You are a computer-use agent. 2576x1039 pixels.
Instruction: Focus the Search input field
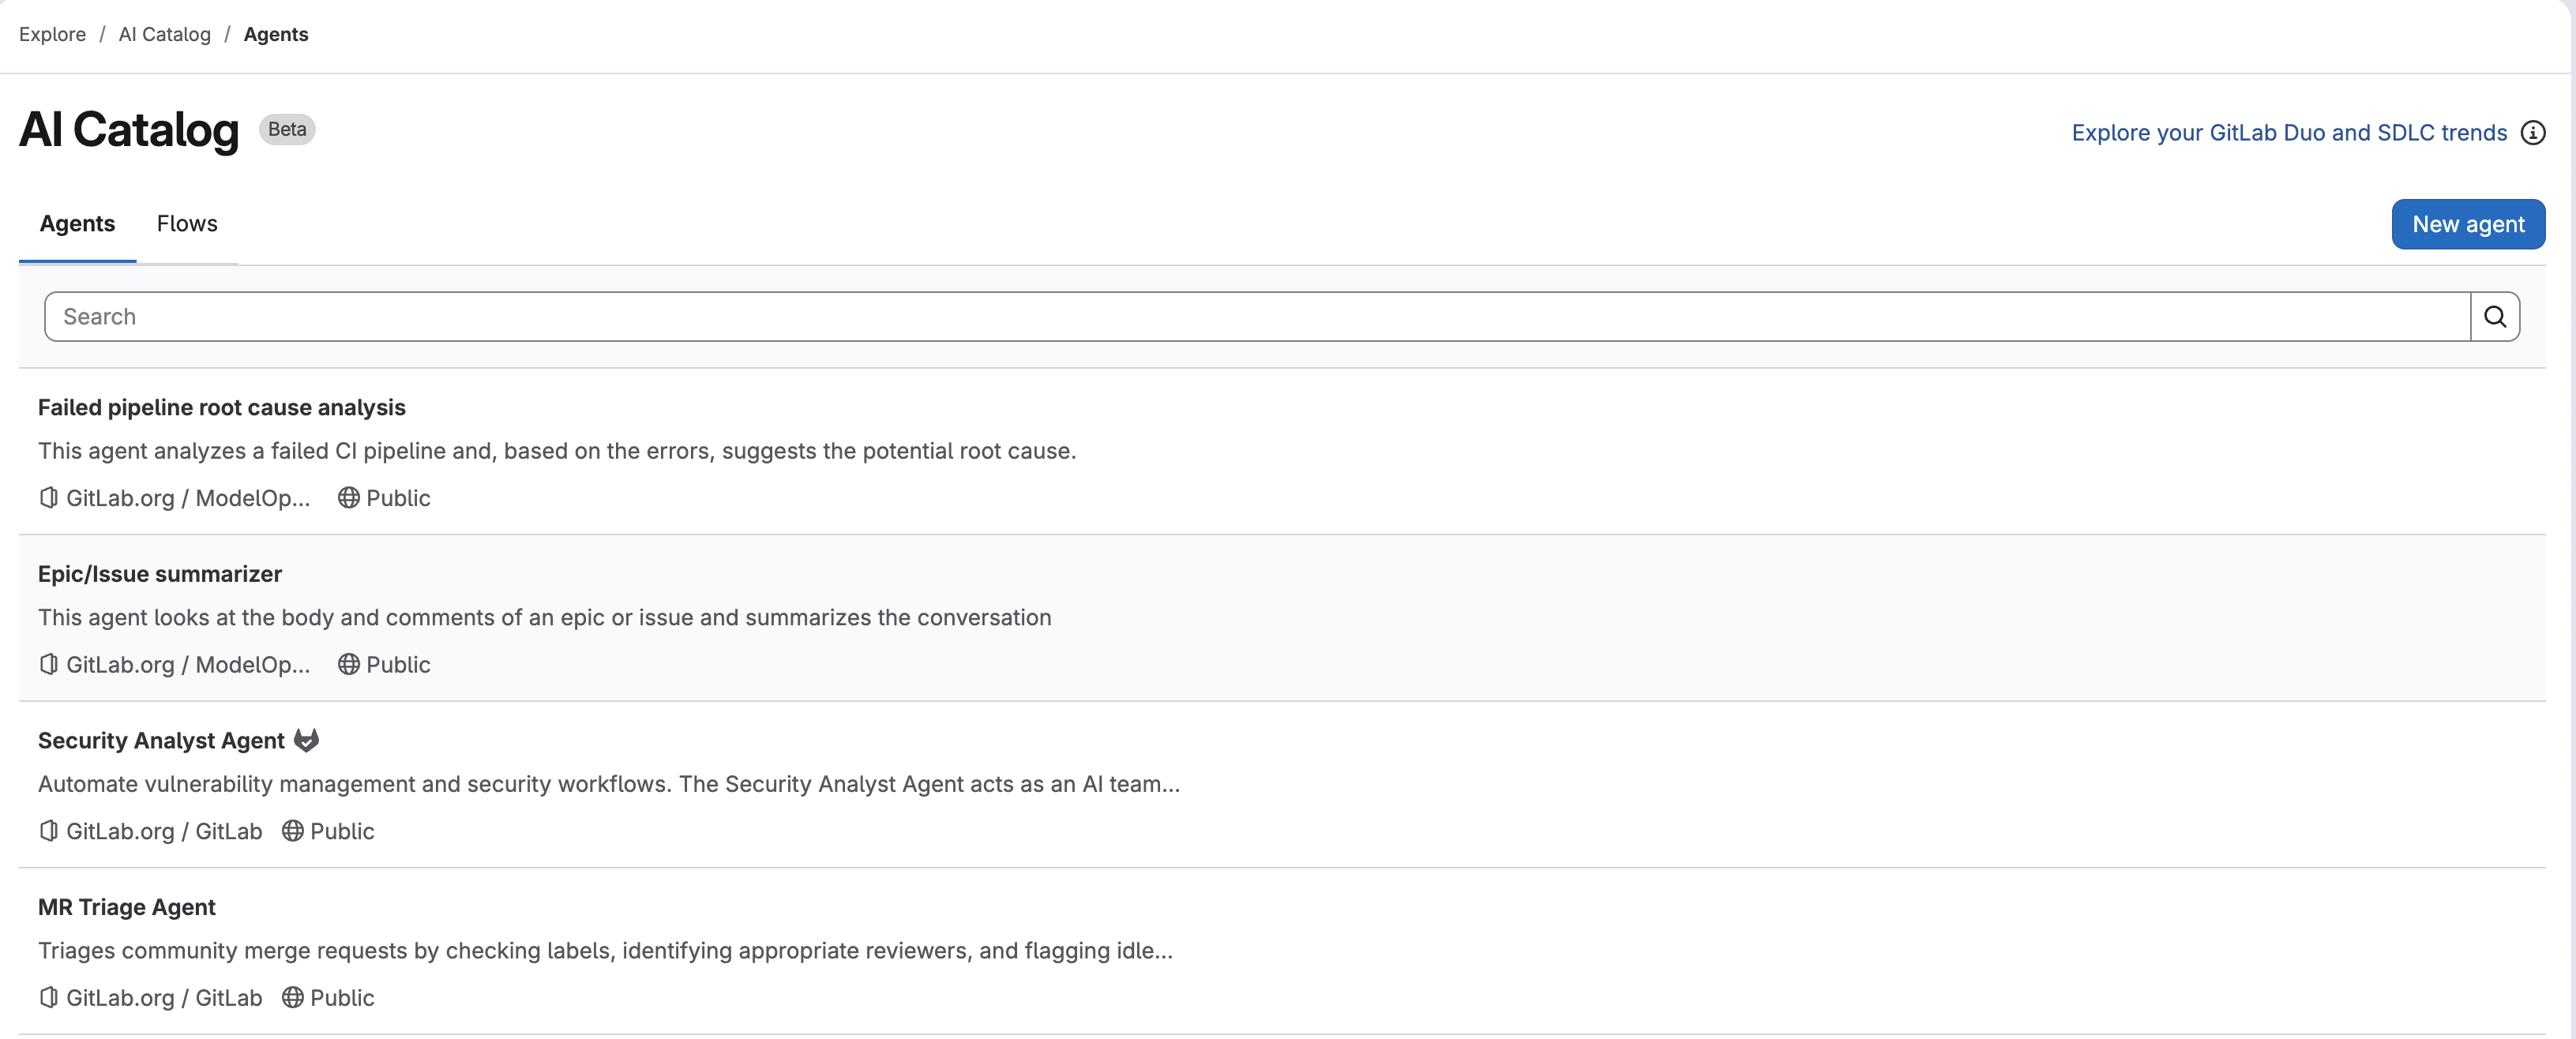coord(1256,317)
